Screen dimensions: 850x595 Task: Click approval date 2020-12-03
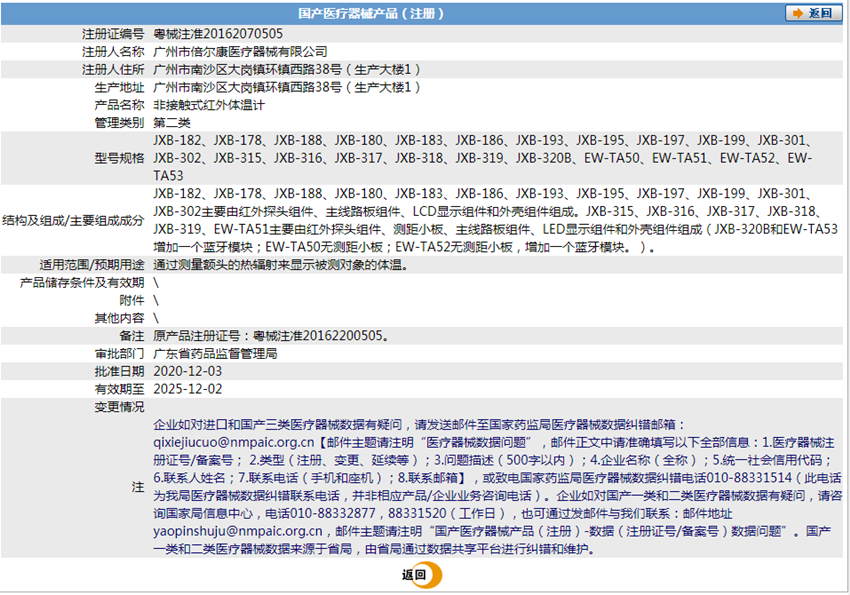188,372
